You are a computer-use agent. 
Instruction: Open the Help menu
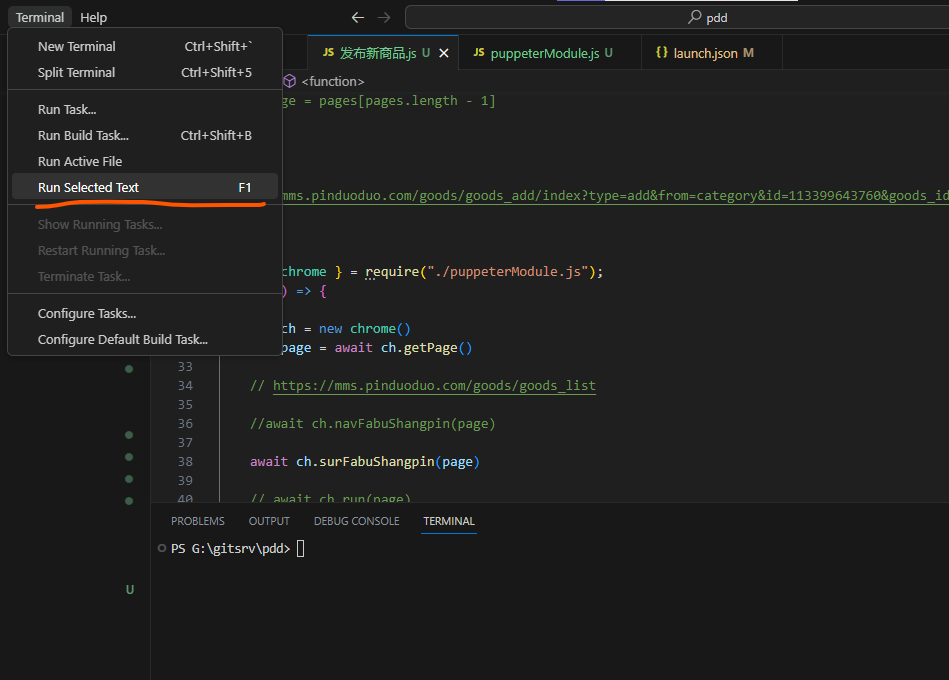pyautogui.click(x=93, y=17)
